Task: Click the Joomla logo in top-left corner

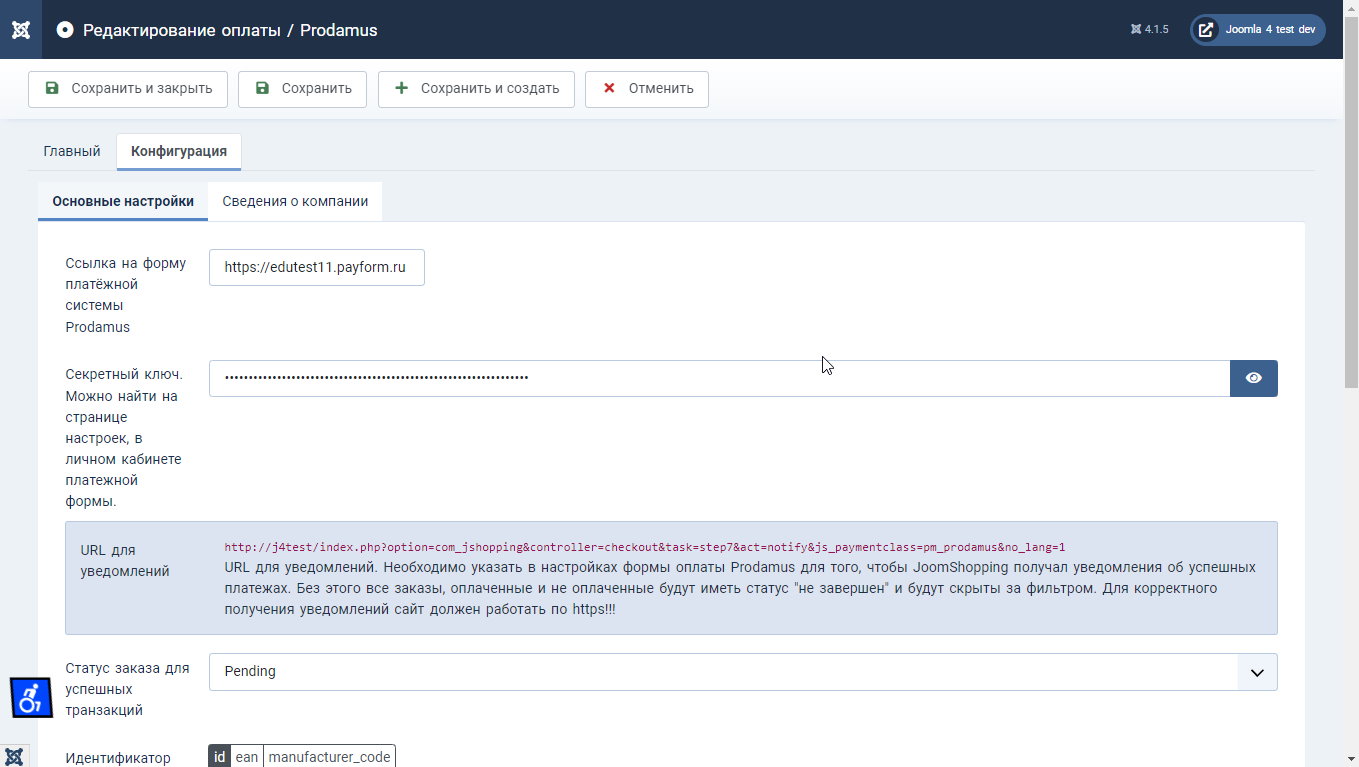Action: click(x=20, y=29)
